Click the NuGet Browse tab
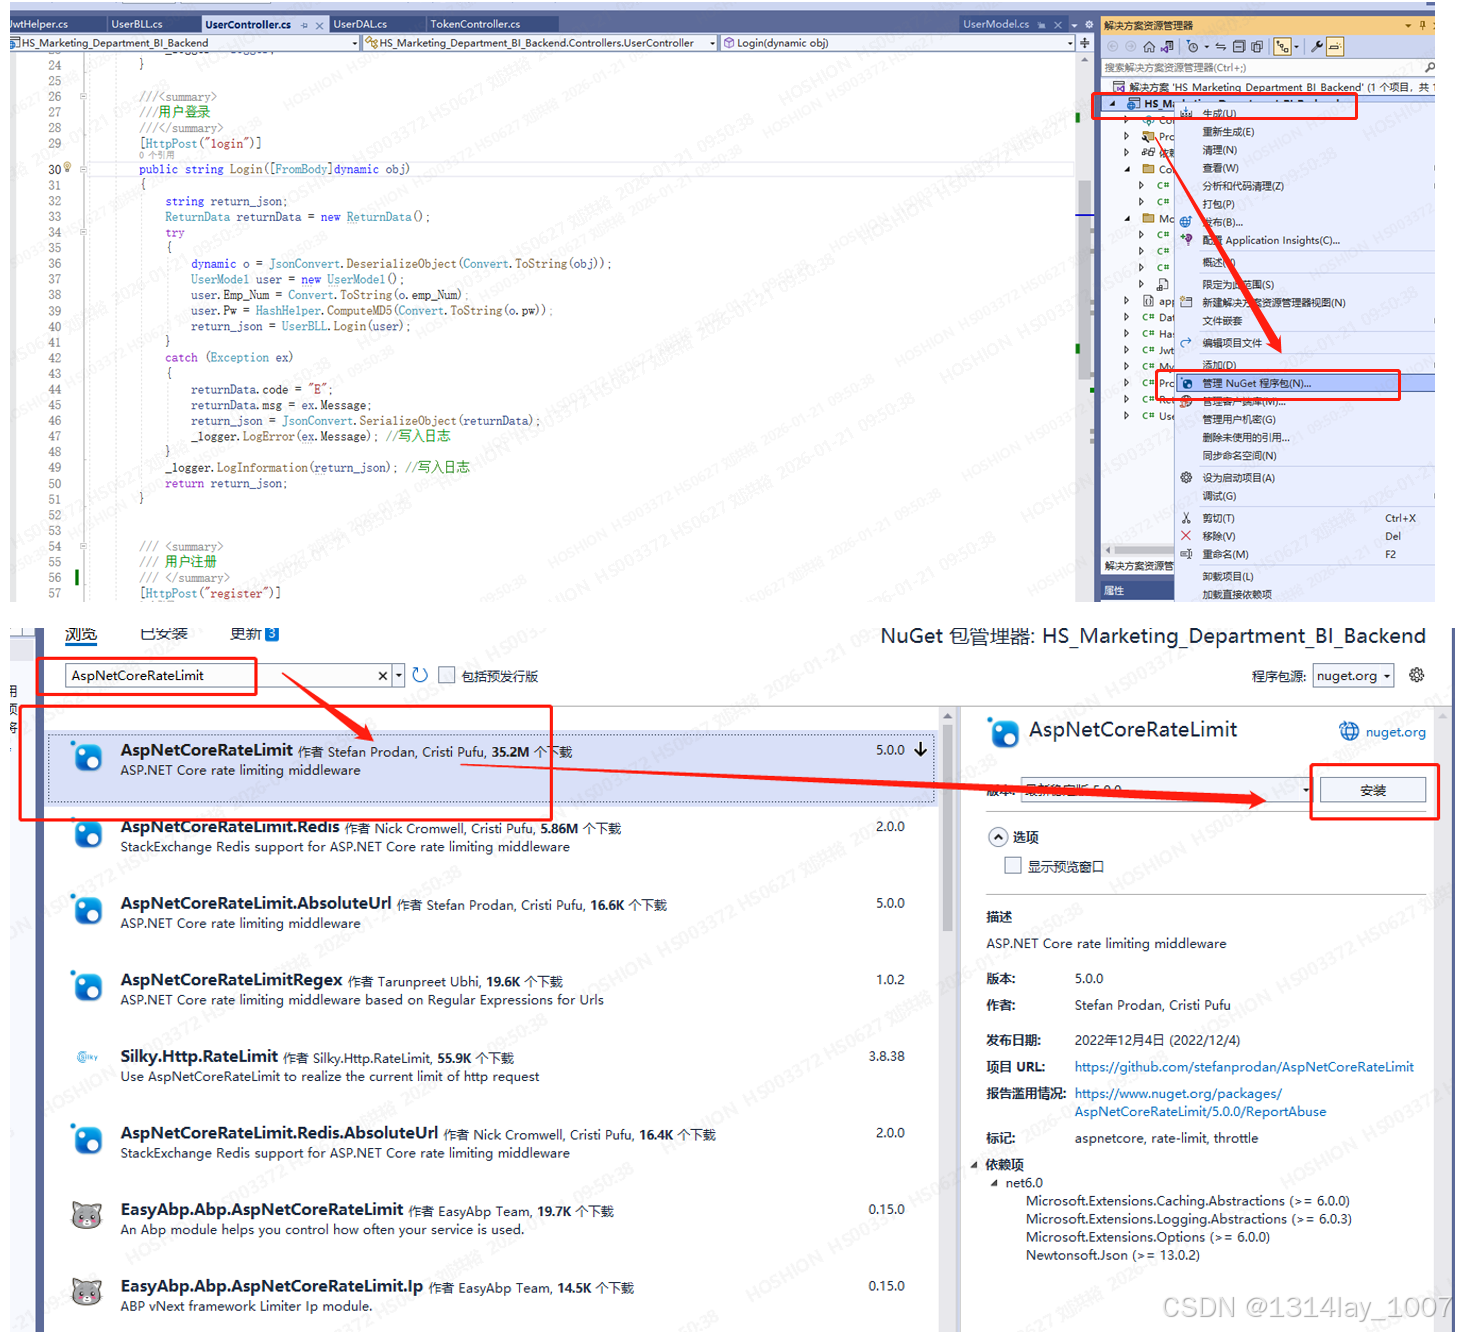Screen dimensions: 1457x1333 (x=81, y=634)
